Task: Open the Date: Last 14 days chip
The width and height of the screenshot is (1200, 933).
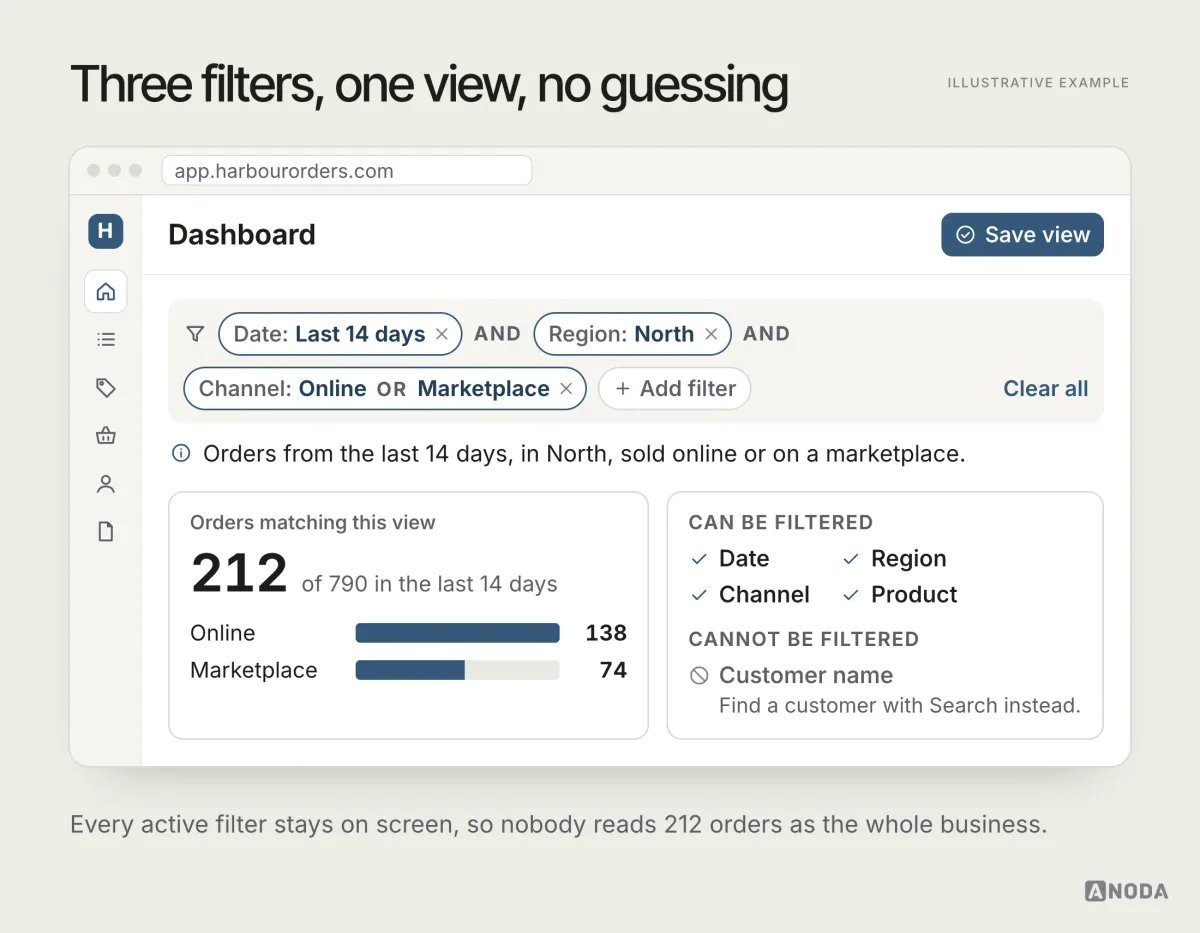Action: [340, 334]
